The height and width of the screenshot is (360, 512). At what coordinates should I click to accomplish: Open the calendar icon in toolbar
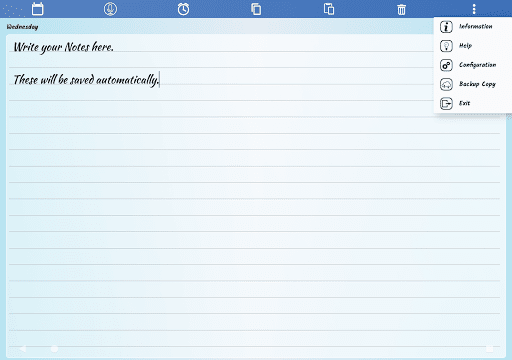point(37,9)
